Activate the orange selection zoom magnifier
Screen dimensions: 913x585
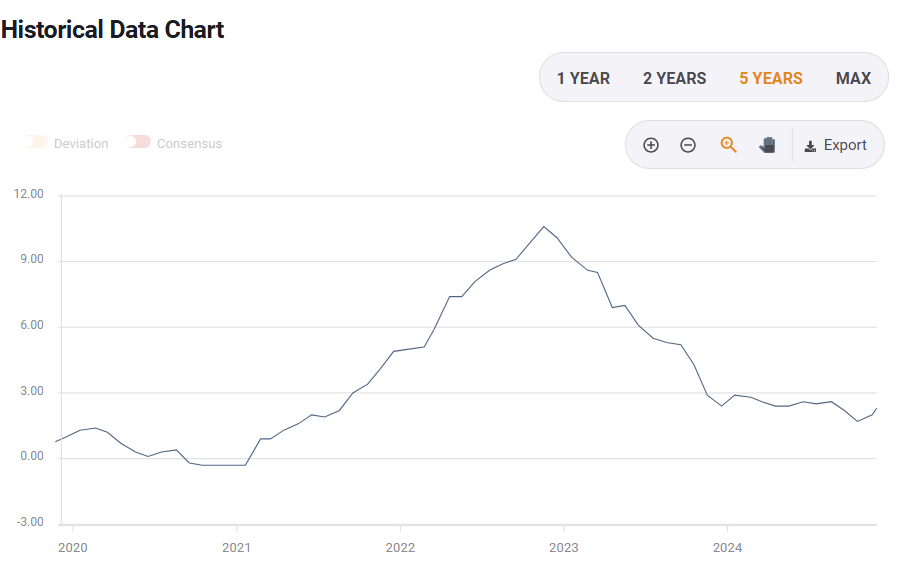tap(728, 145)
